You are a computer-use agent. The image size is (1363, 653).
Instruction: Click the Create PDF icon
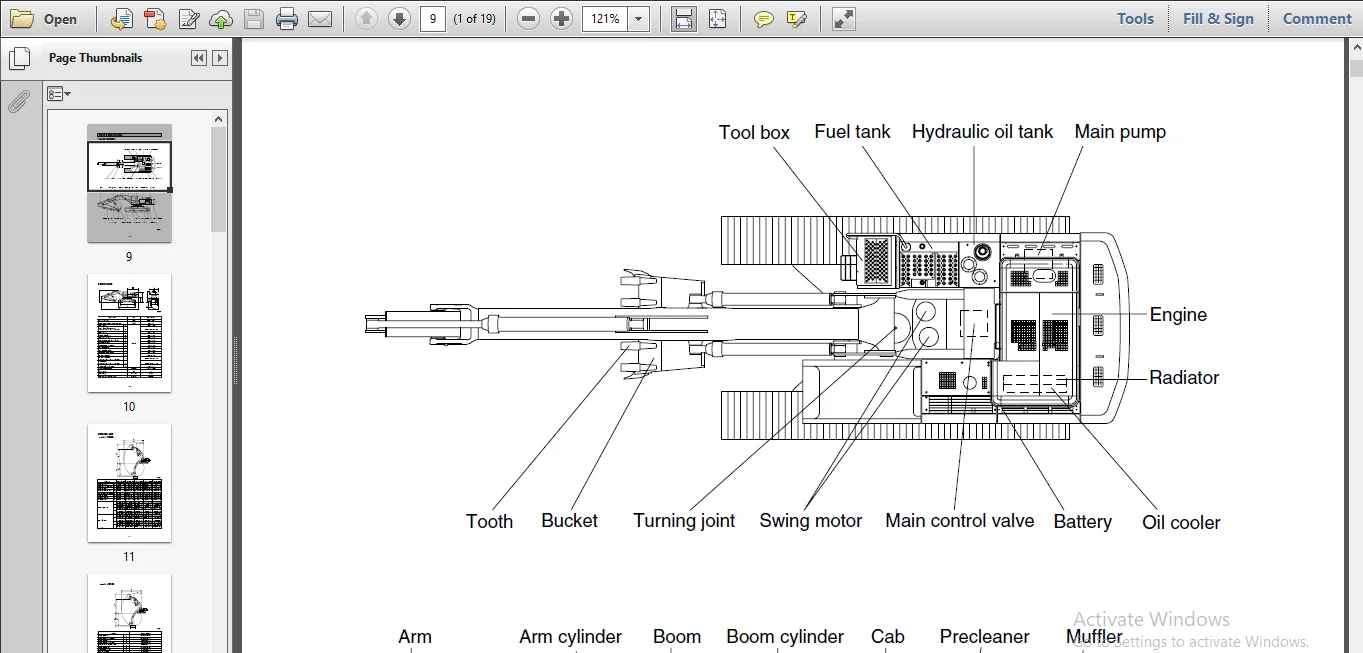(155, 18)
